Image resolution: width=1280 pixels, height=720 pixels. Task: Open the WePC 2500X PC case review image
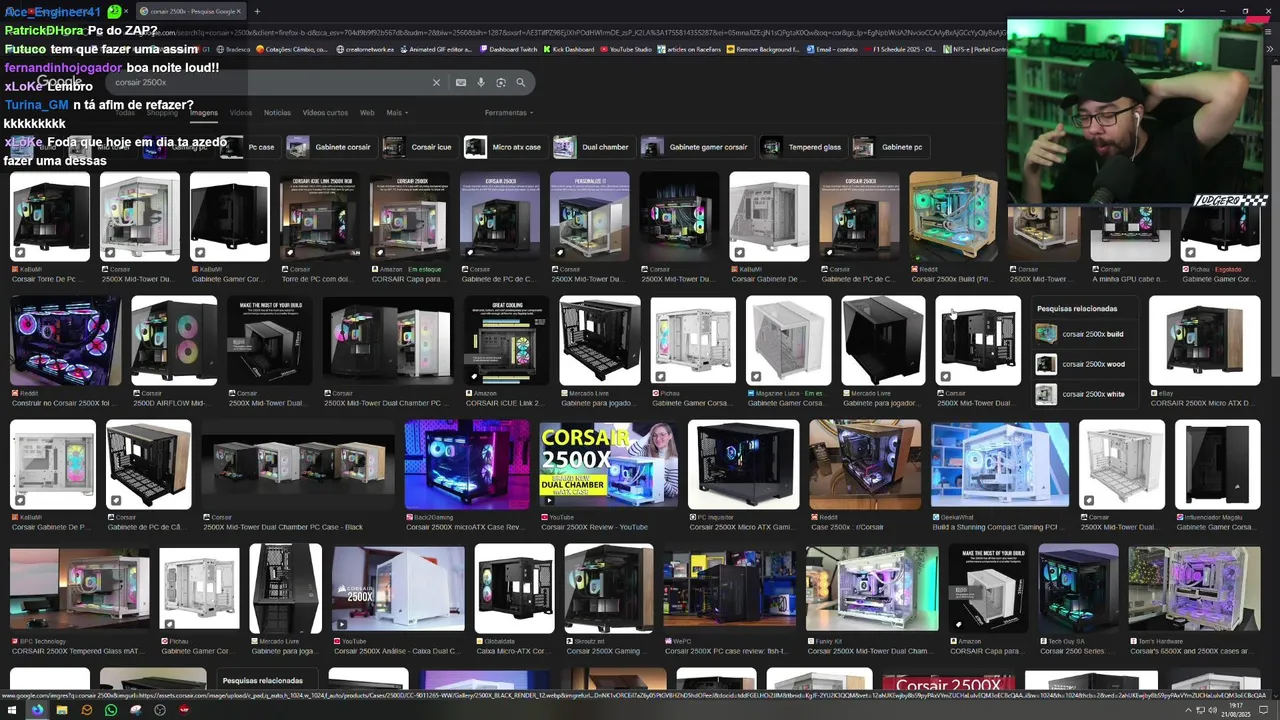point(730,589)
